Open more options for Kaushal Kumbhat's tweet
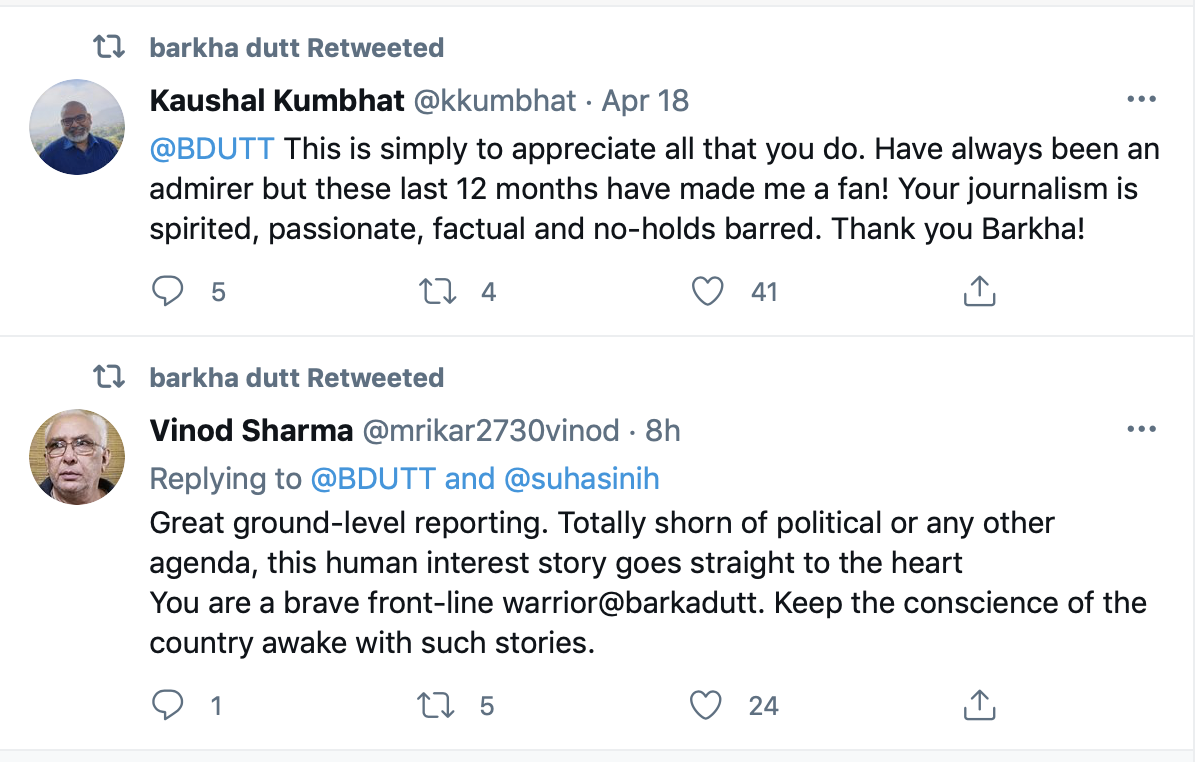This screenshot has width=1204, height=762. tap(1141, 100)
